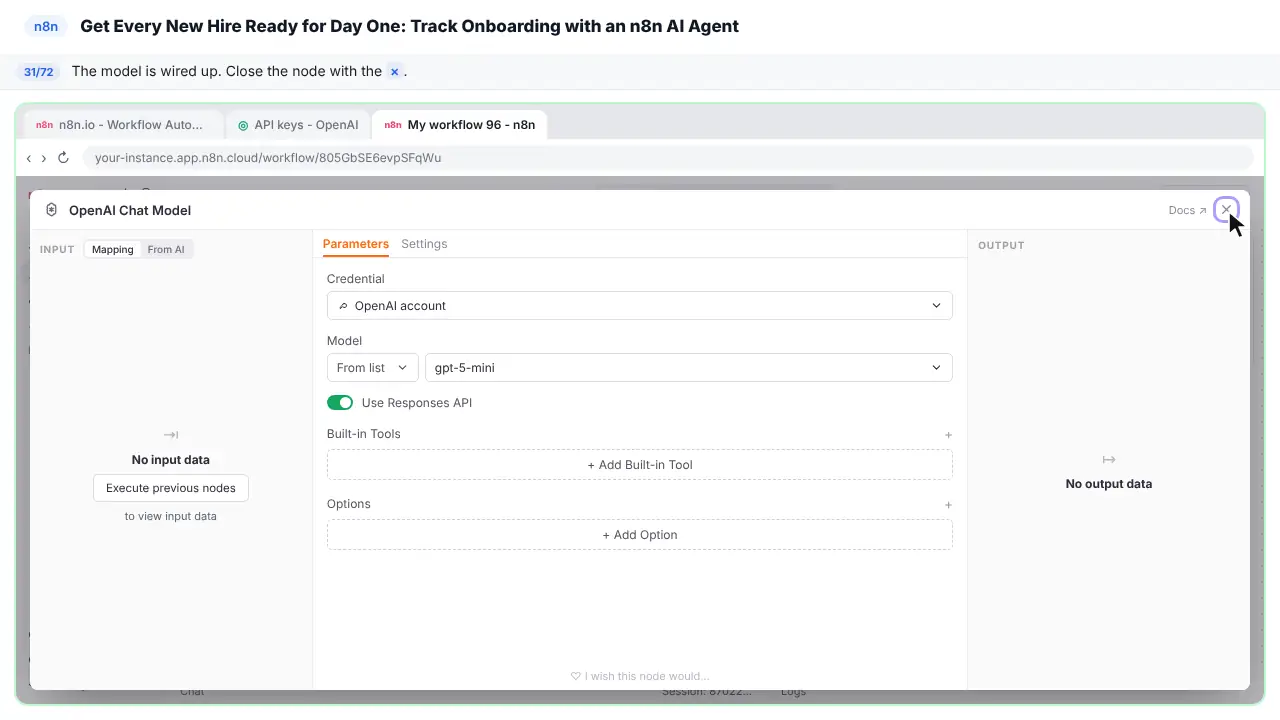The width and height of the screenshot is (1280, 720).
Task: Click the OpenAI Chat Model node icon
Action: click(51, 210)
